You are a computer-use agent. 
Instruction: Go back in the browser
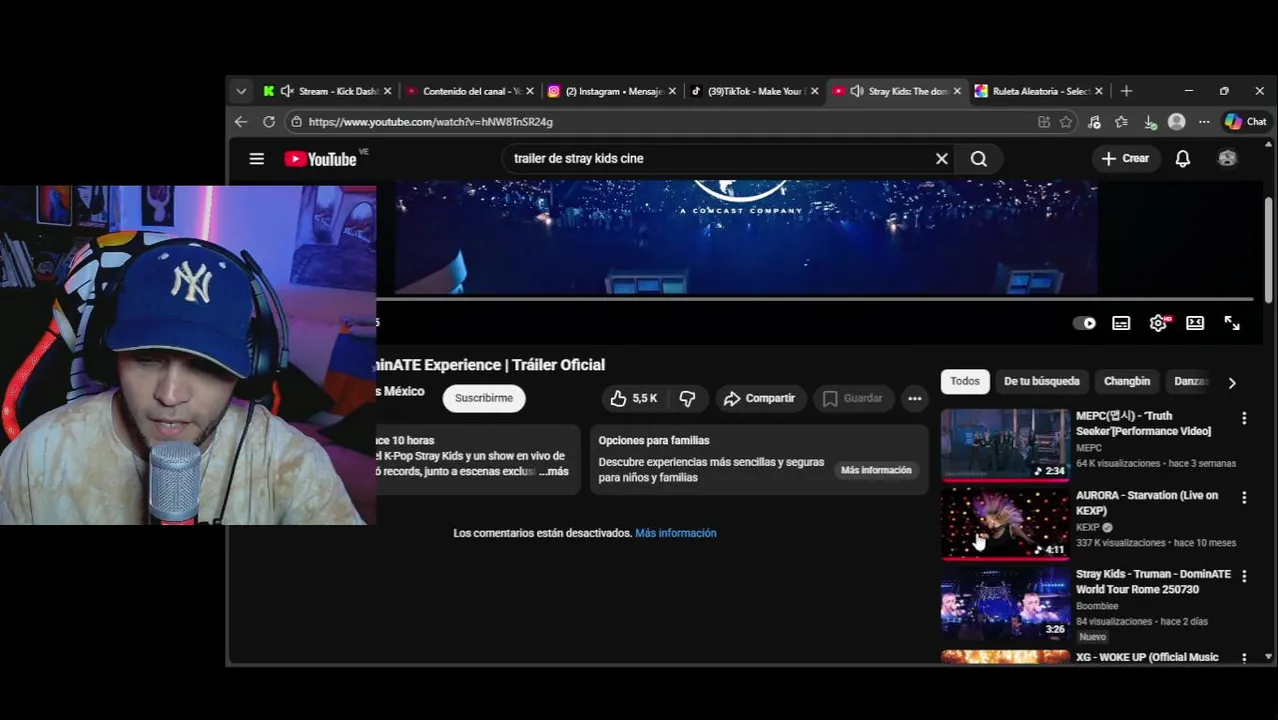point(241,122)
